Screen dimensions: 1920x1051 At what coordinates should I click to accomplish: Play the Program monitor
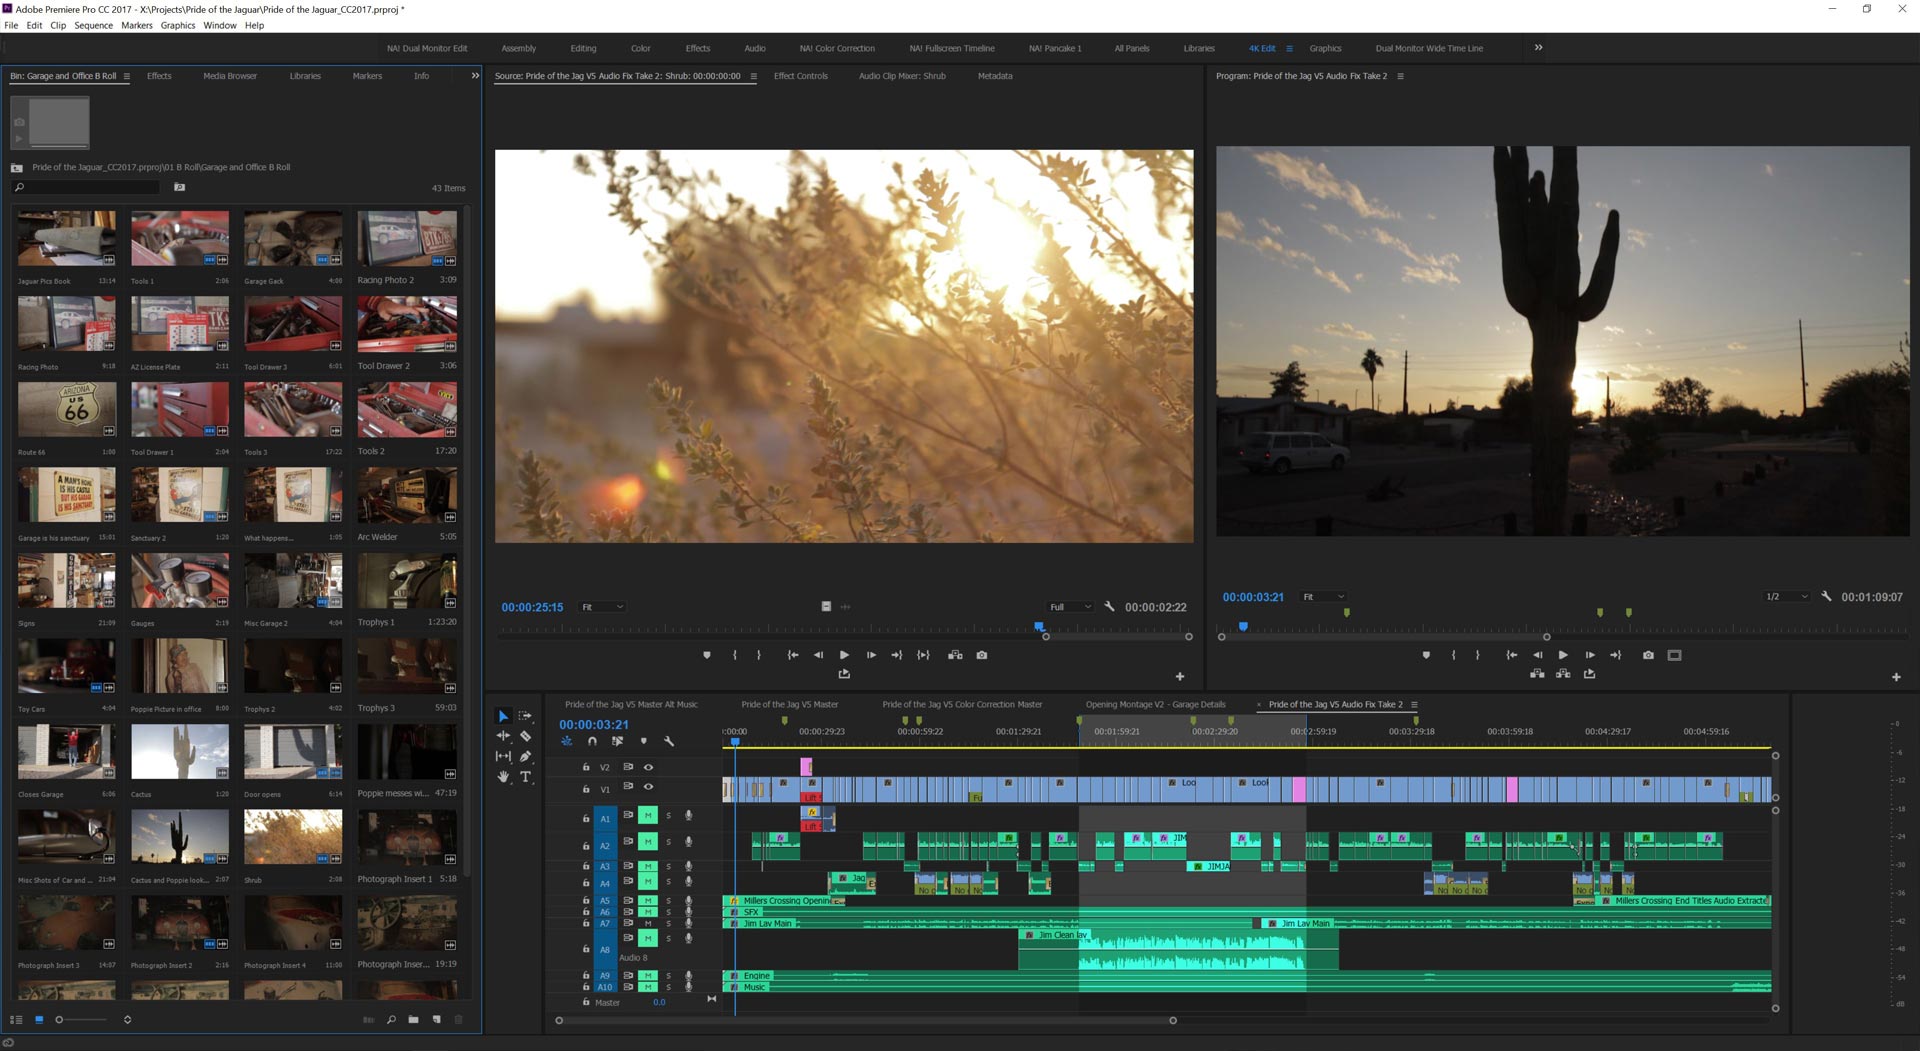[1563, 655]
